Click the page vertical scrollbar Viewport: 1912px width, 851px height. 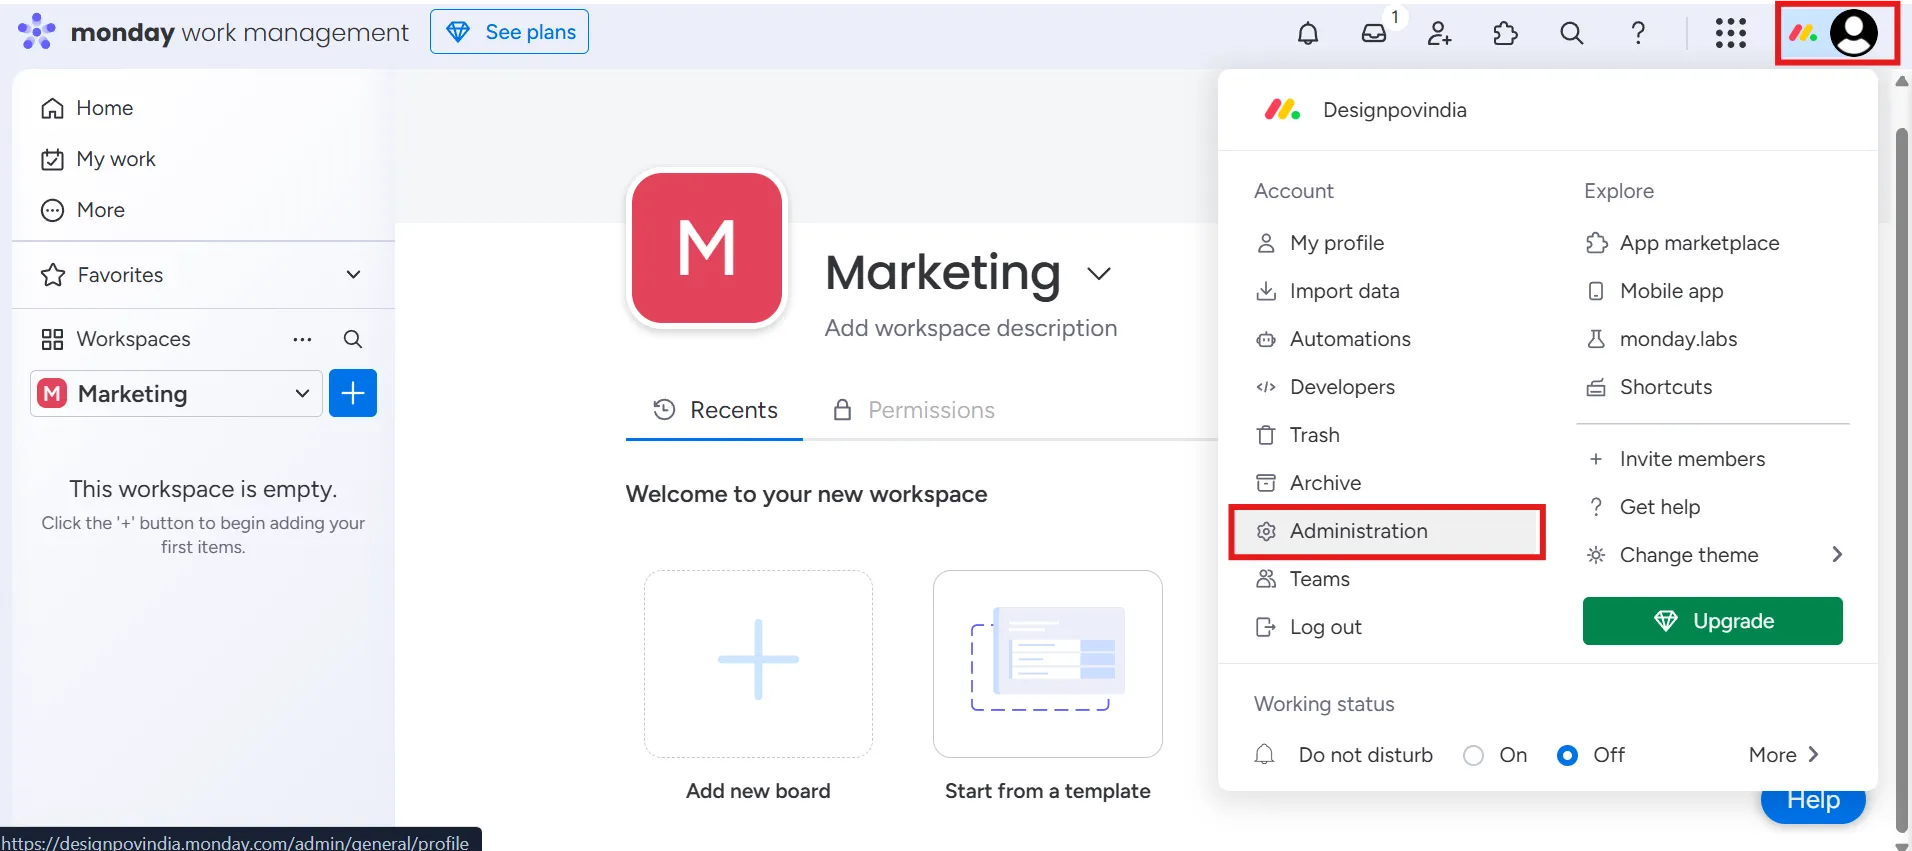pos(1902,480)
